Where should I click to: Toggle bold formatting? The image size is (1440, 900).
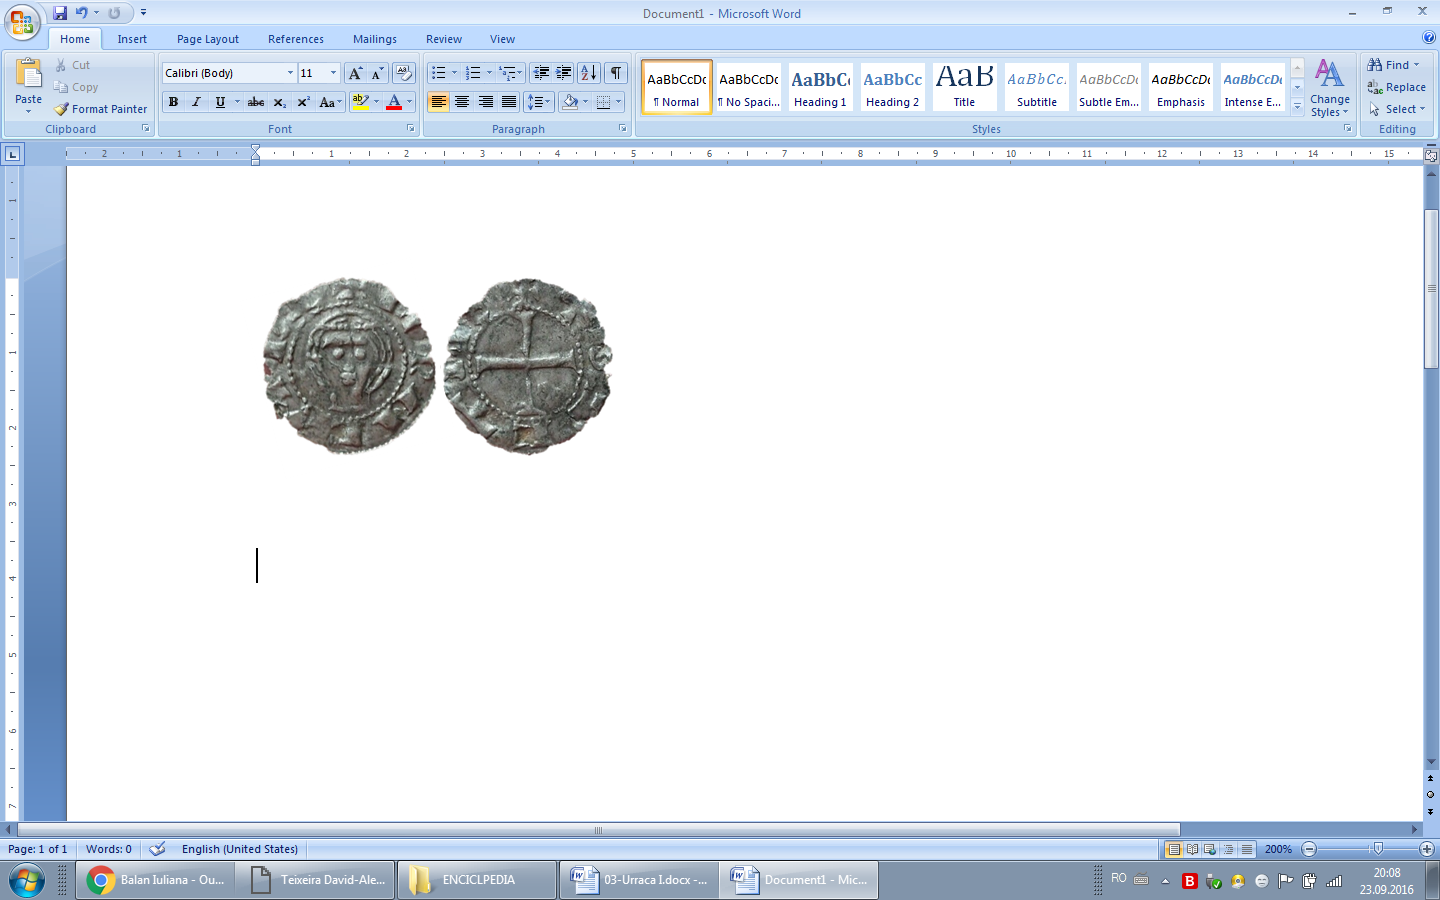click(173, 102)
